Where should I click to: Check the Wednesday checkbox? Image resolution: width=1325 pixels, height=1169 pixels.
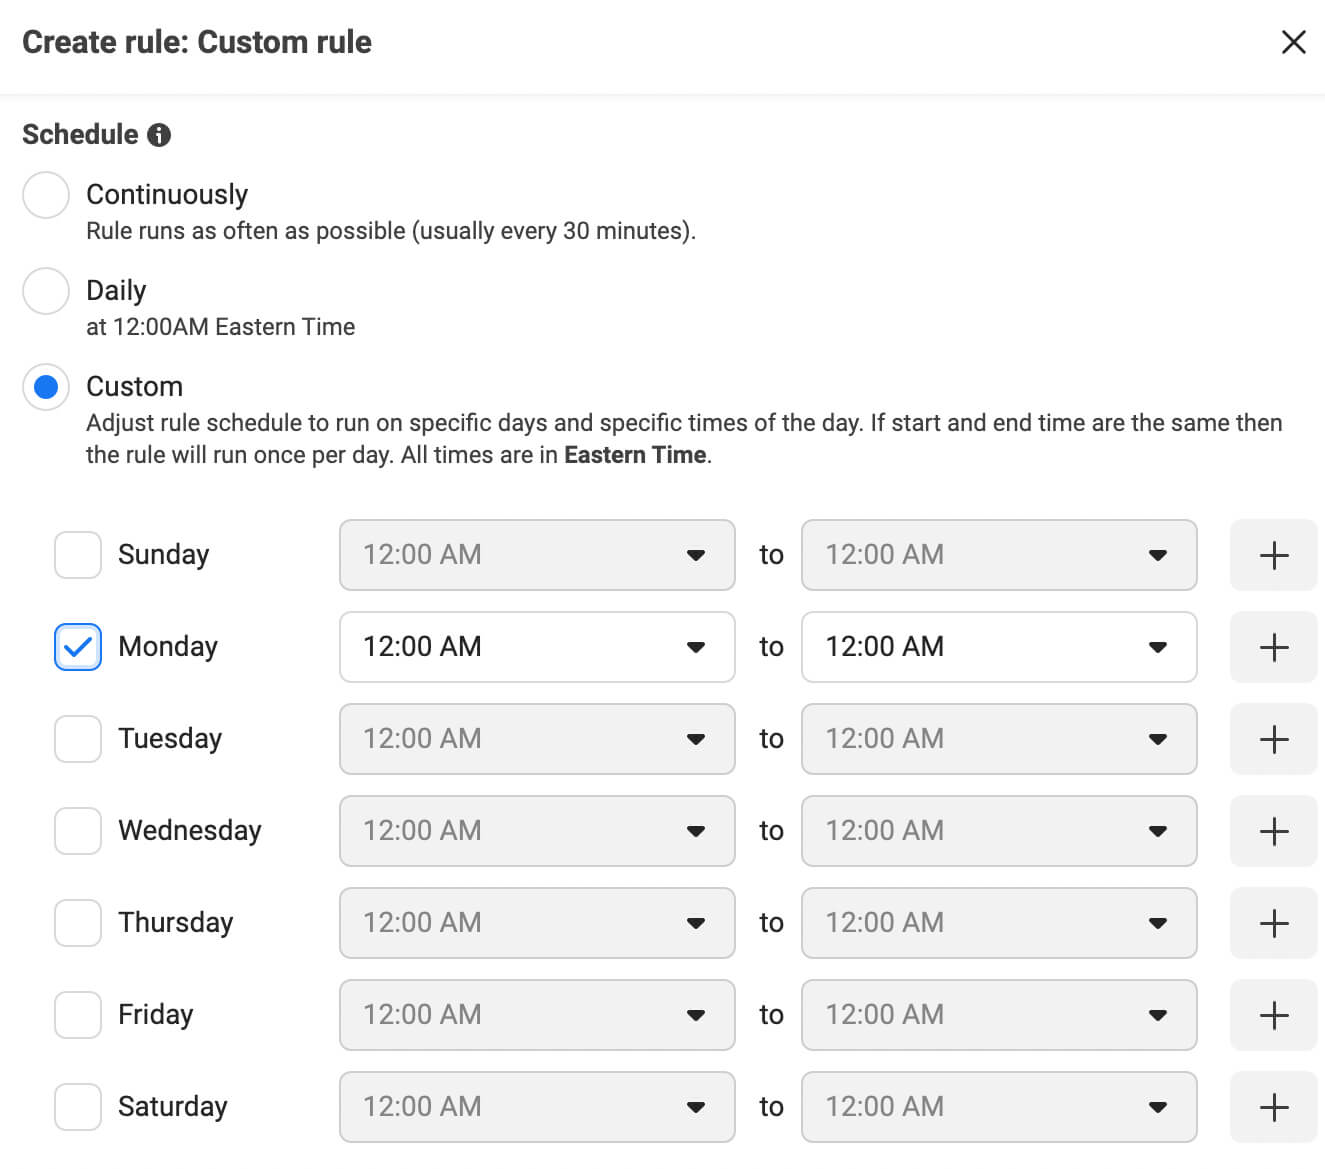pos(77,831)
